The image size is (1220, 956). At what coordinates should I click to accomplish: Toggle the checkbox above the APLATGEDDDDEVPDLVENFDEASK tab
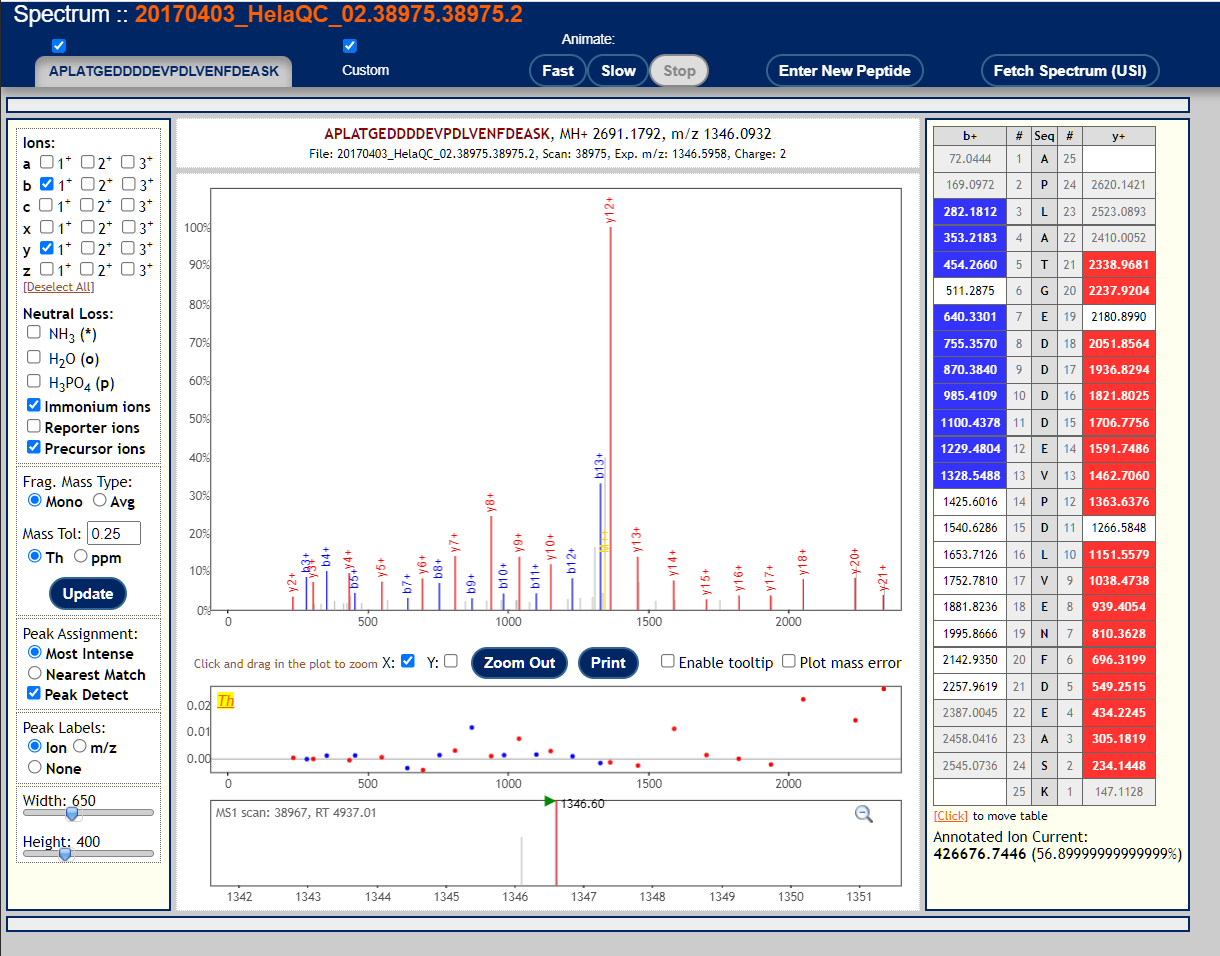(59, 46)
